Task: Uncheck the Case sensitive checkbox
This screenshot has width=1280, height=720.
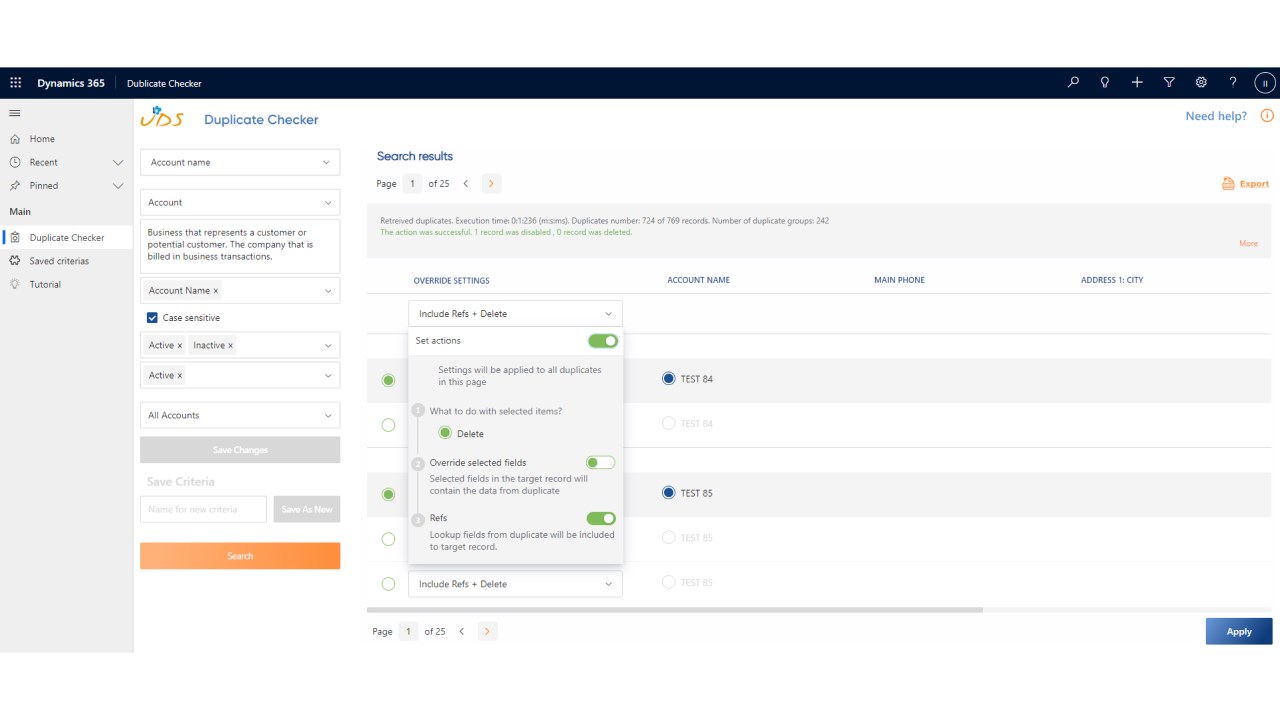Action: coord(152,318)
